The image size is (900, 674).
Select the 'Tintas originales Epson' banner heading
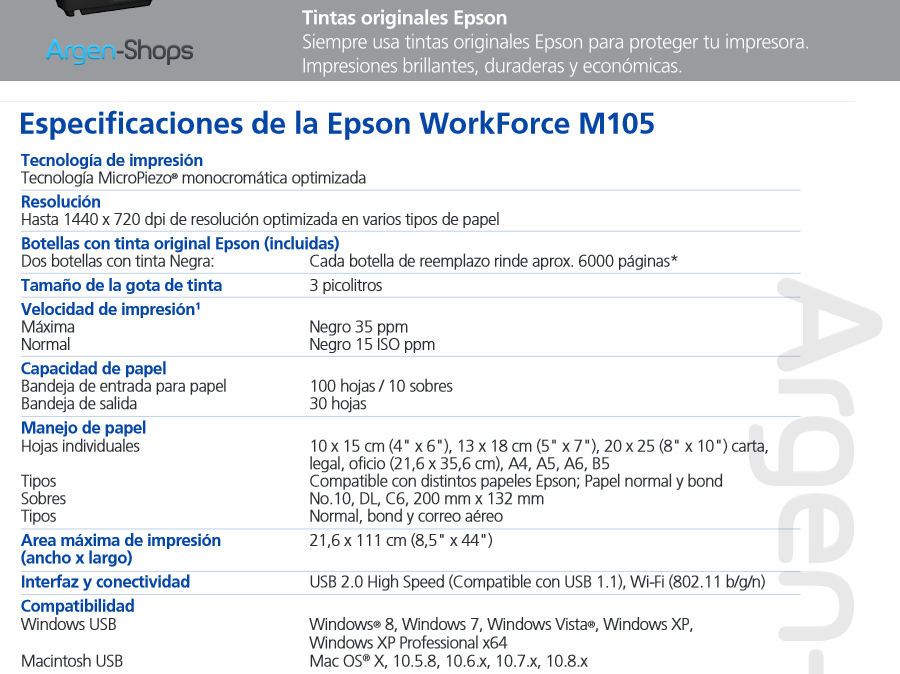[405, 18]
